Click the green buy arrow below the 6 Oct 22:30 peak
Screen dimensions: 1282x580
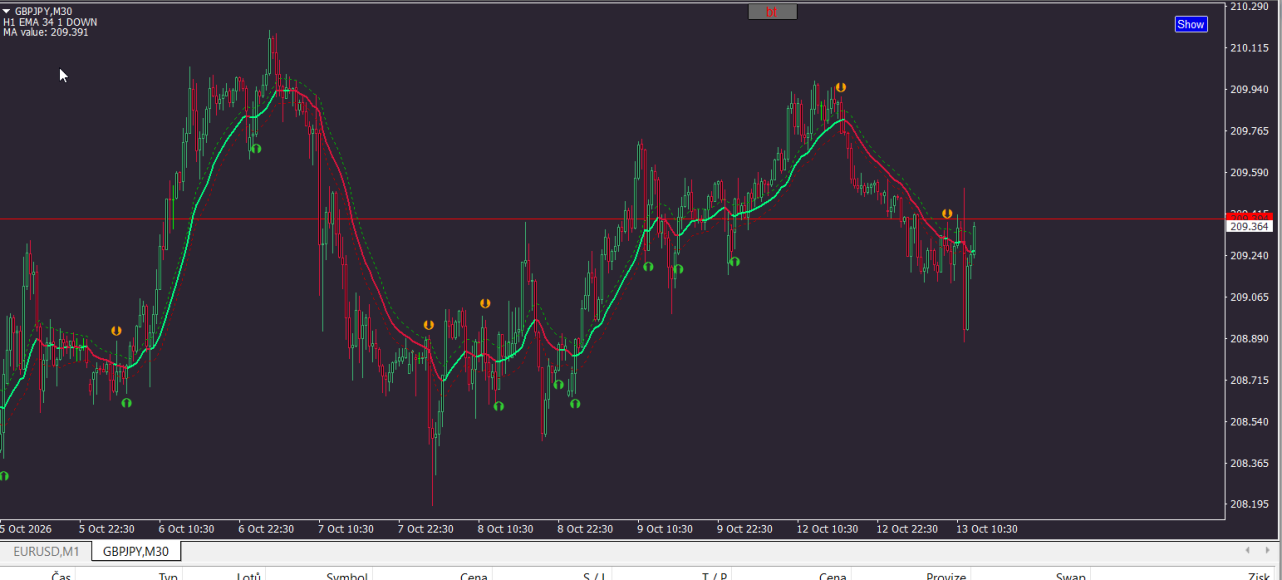[x=256, y=148]
